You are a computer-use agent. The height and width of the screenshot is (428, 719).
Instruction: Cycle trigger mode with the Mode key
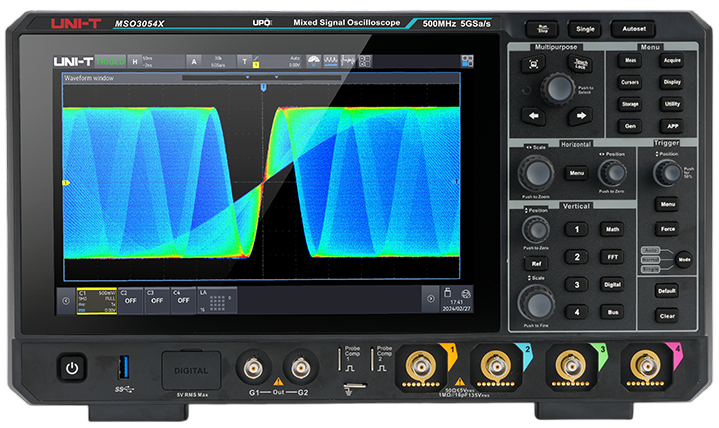(x=684, y=260)
